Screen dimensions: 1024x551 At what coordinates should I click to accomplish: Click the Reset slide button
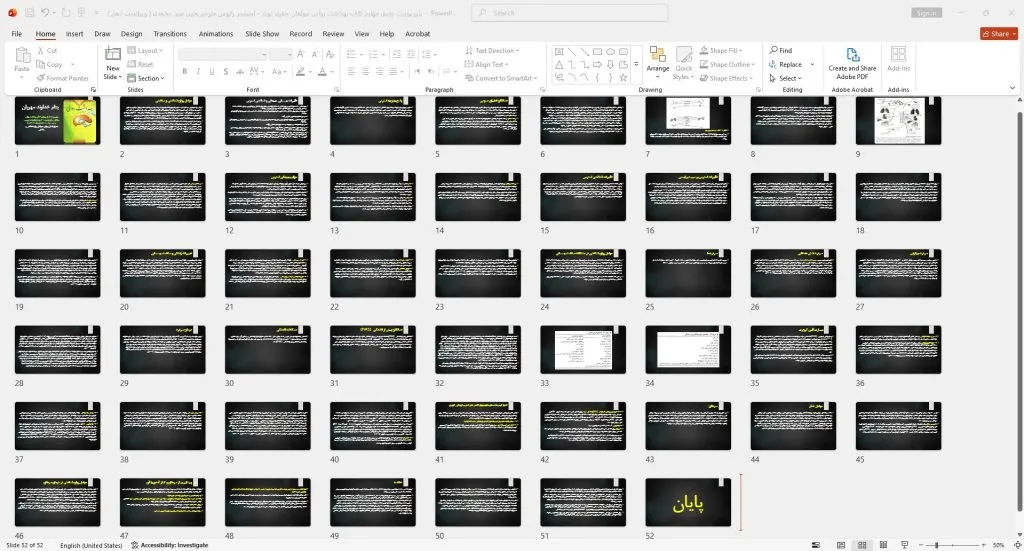(140, 64)
